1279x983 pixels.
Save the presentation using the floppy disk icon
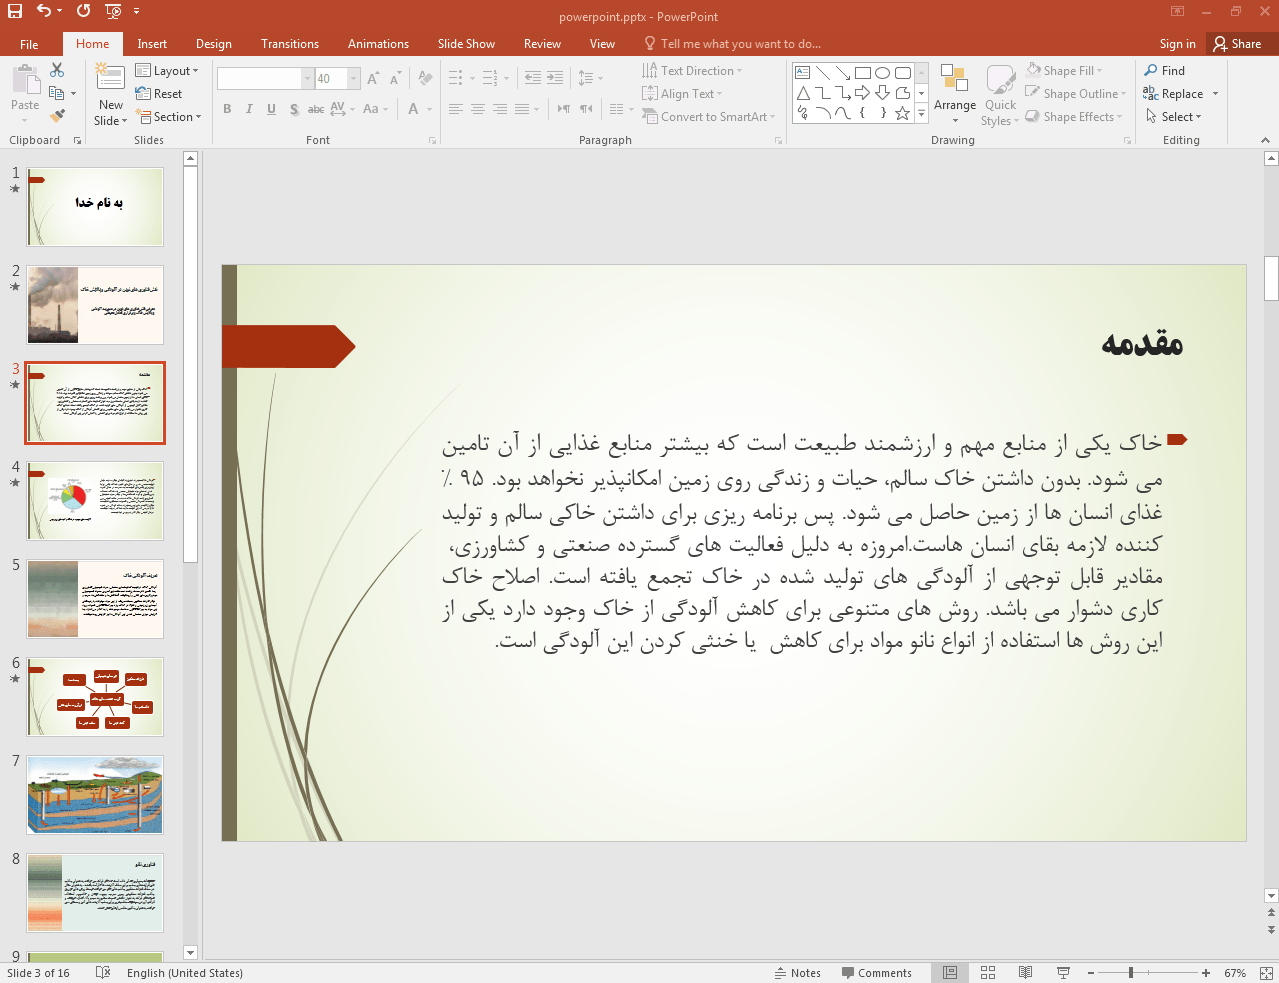click(14, 11)
